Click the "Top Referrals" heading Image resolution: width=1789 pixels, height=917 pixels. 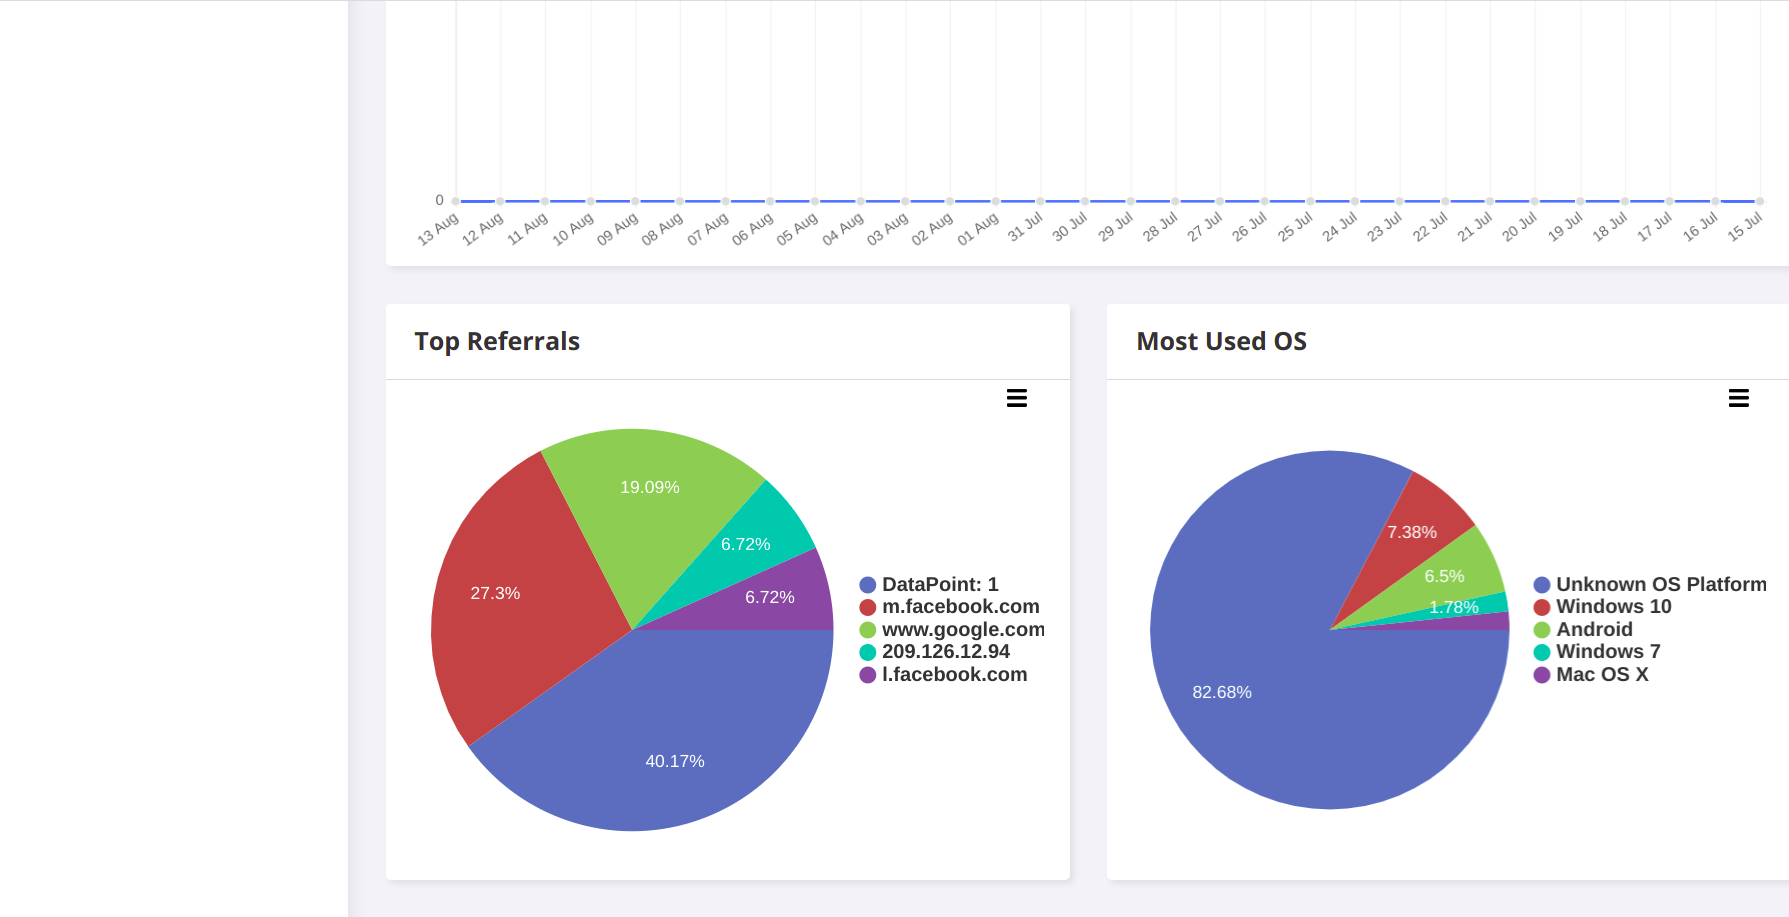click(x=497, y=342)
